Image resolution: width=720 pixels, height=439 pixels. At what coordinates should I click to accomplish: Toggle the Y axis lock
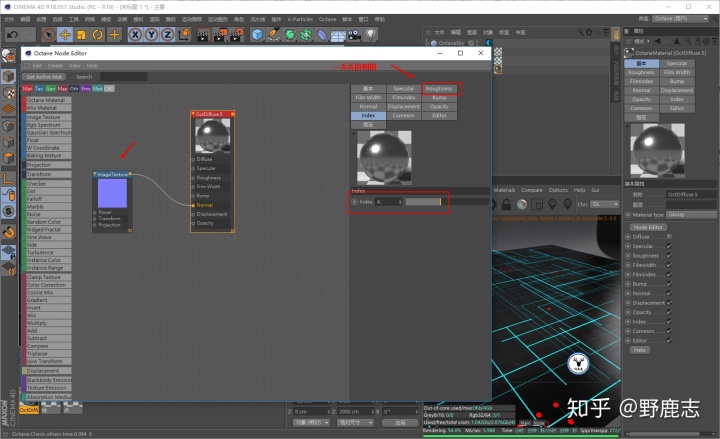tap(152, 34)
